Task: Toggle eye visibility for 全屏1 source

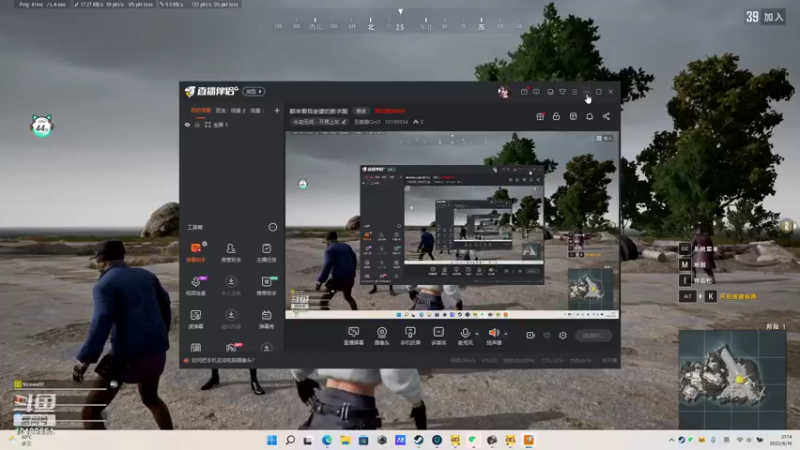Action: 187,124
